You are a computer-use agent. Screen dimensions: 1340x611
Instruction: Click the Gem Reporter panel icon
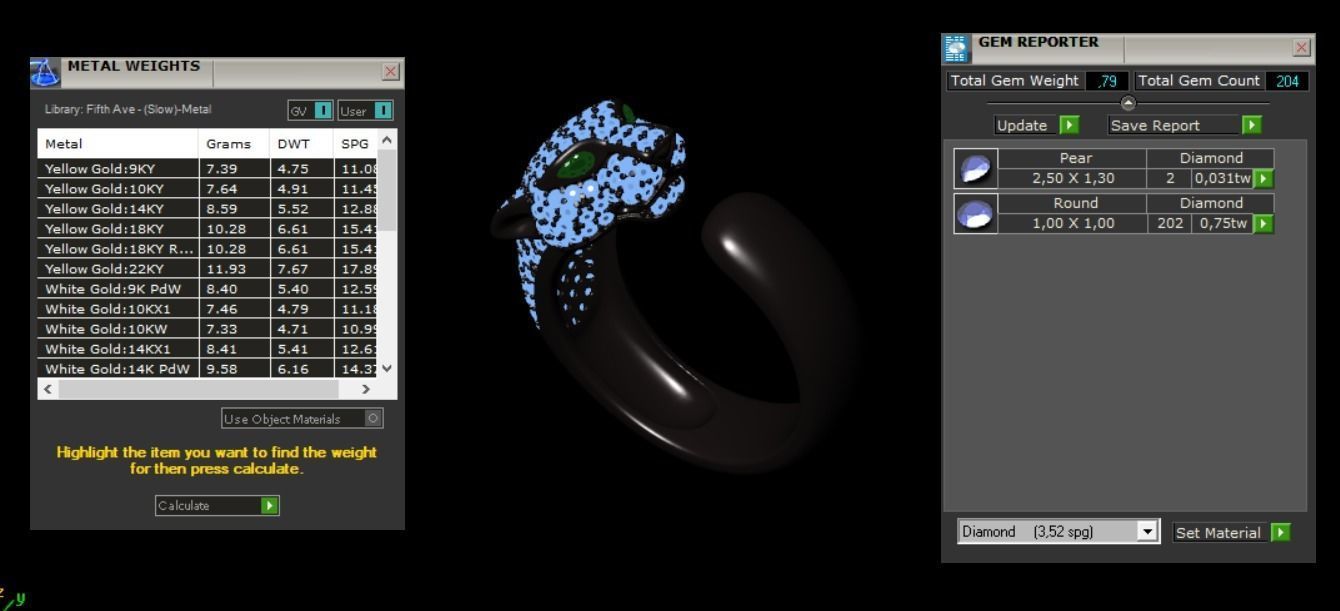point(956,48)
